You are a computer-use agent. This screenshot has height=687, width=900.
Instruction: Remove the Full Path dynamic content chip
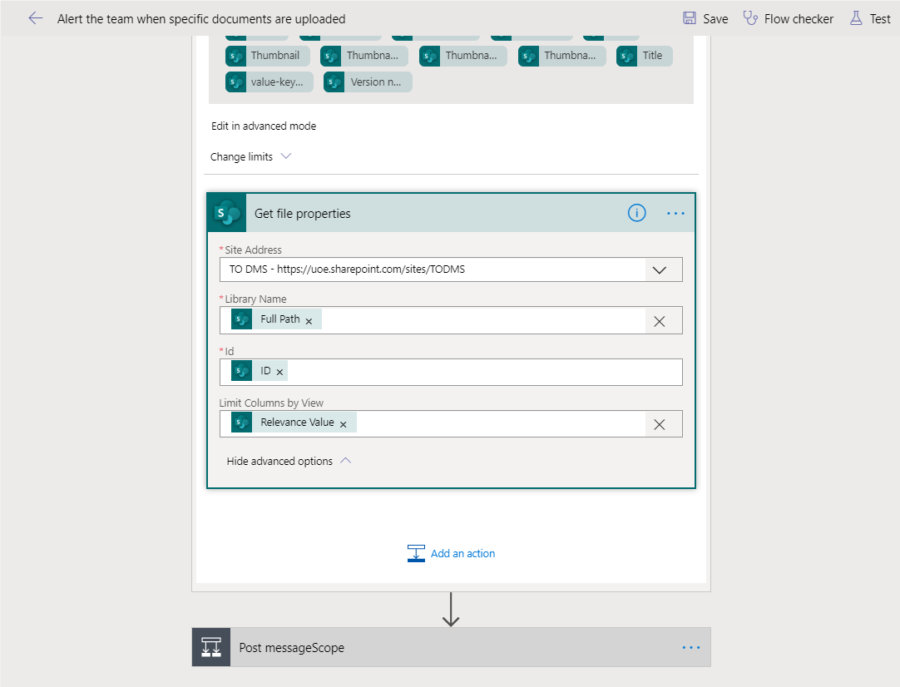click(308, 318)
